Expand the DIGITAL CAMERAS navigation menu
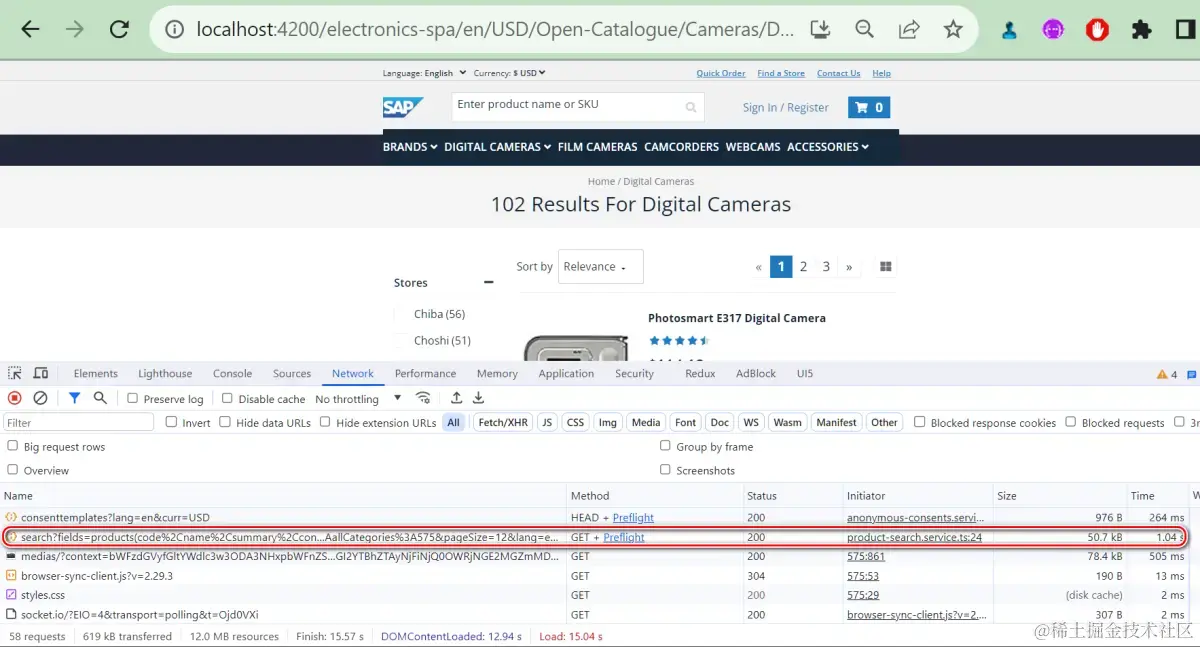Screen dimensions: 1200x647 (498, 147)
